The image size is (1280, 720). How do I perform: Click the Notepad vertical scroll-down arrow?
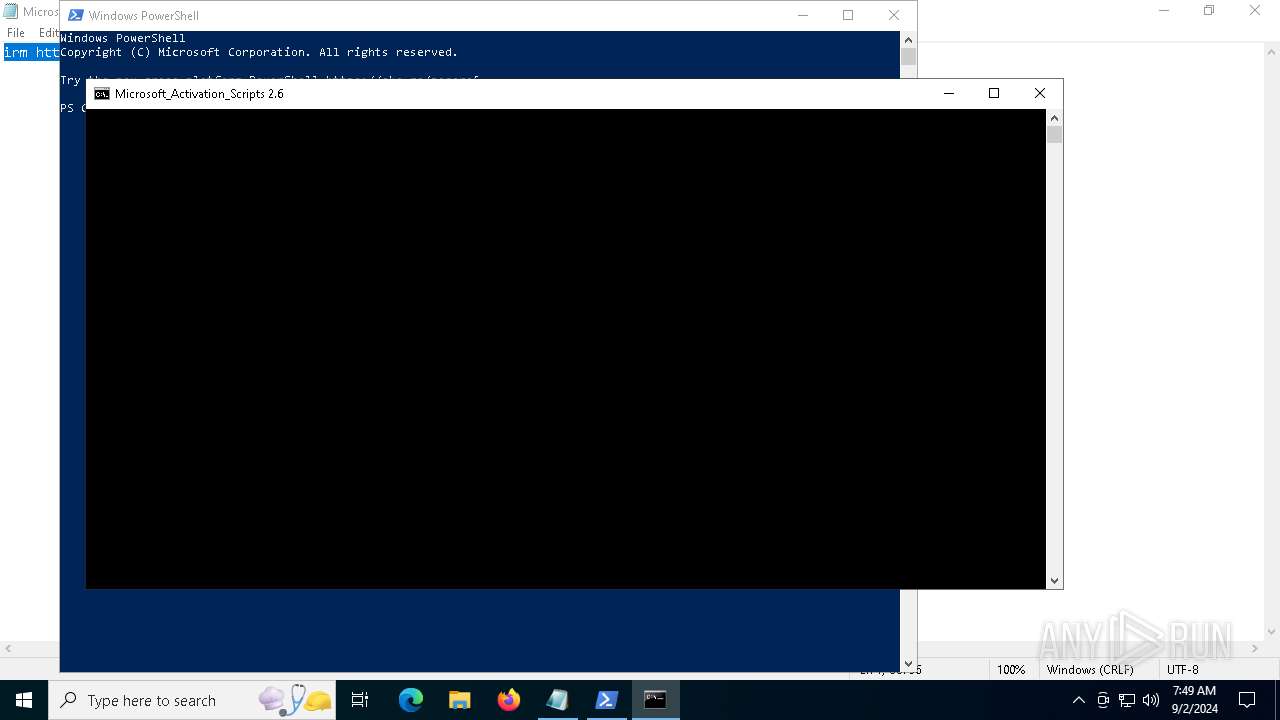(x=1271, y=632)
